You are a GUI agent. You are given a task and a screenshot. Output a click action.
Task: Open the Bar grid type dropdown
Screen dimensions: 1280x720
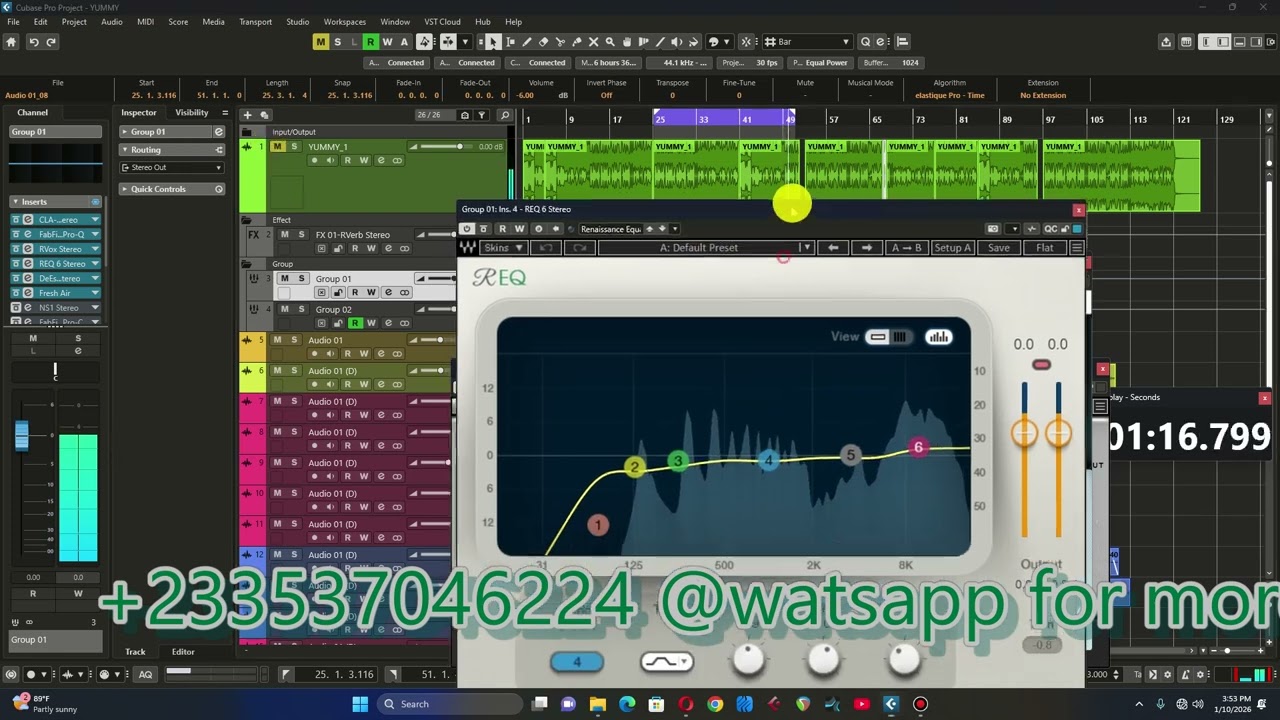pos(808,42)
